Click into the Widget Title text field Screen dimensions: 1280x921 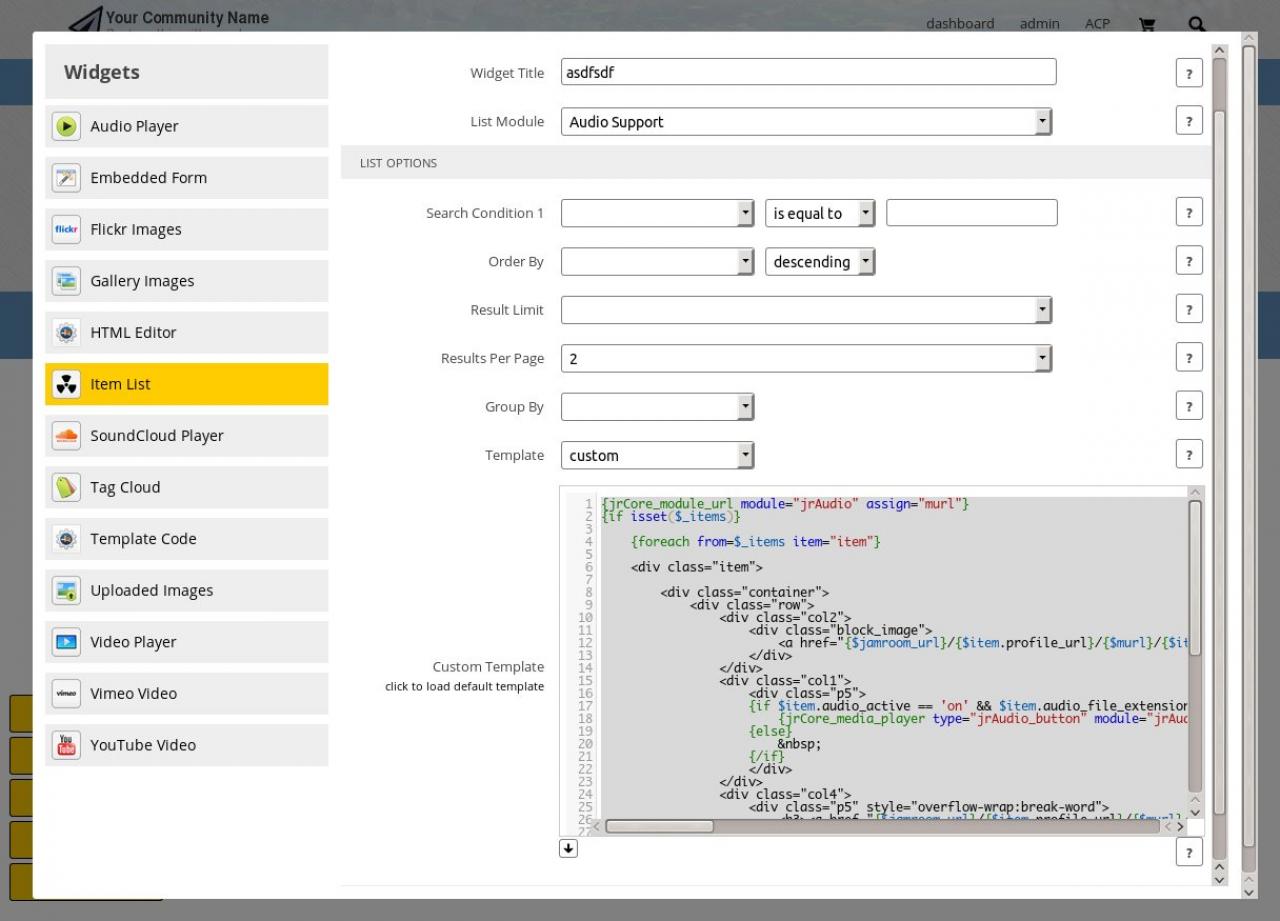(x=808, y=72)
